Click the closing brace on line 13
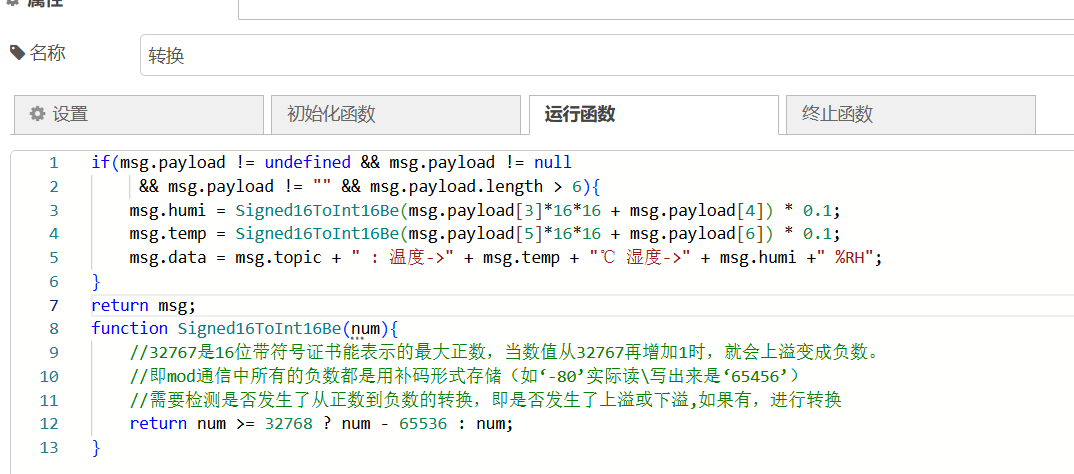Viewport: 1074px width, 474px height. click(x=96, y=447)
